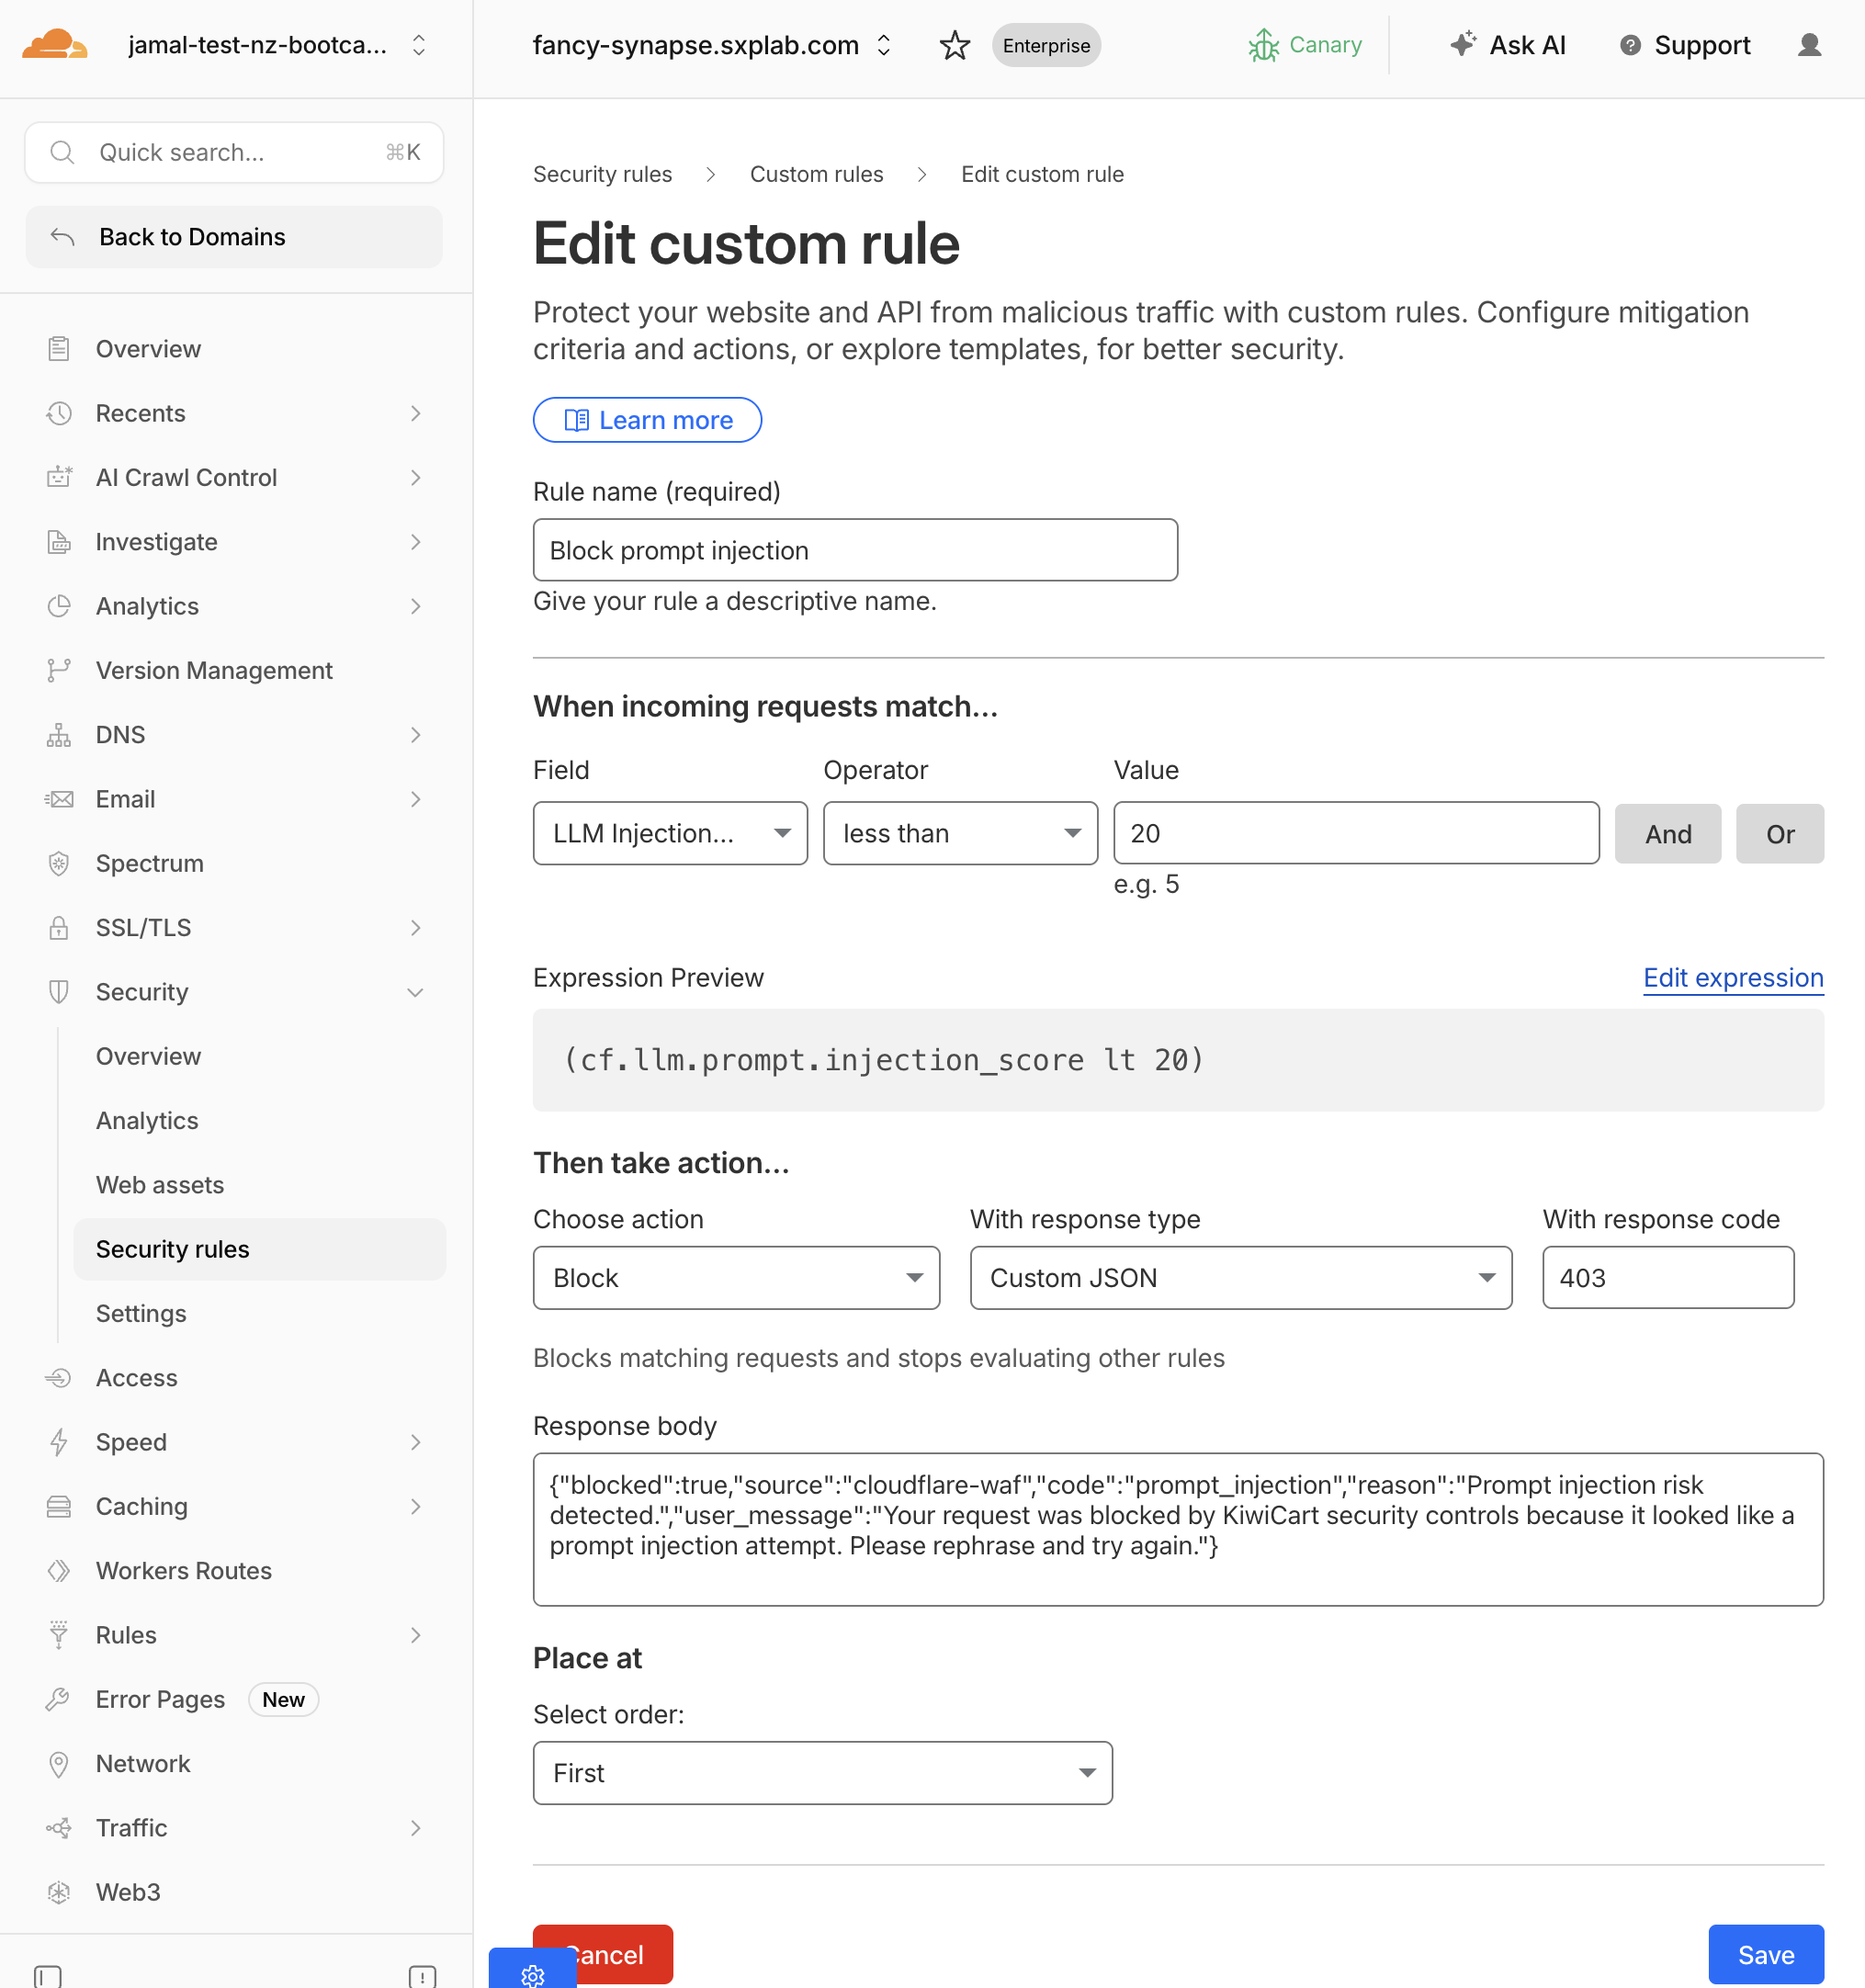Image resolution: width=1865 pixels, height=1988 pixels.
Task: Click the Email envelope icon
Action: tap(59, 799)
